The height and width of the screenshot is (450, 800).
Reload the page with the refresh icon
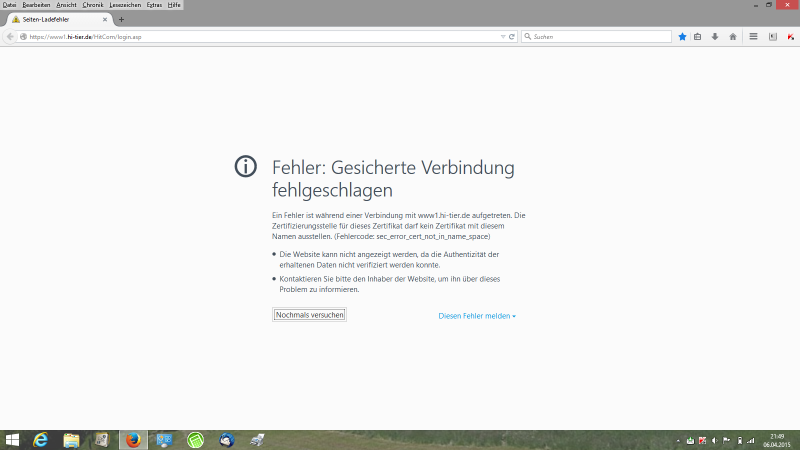512,37
